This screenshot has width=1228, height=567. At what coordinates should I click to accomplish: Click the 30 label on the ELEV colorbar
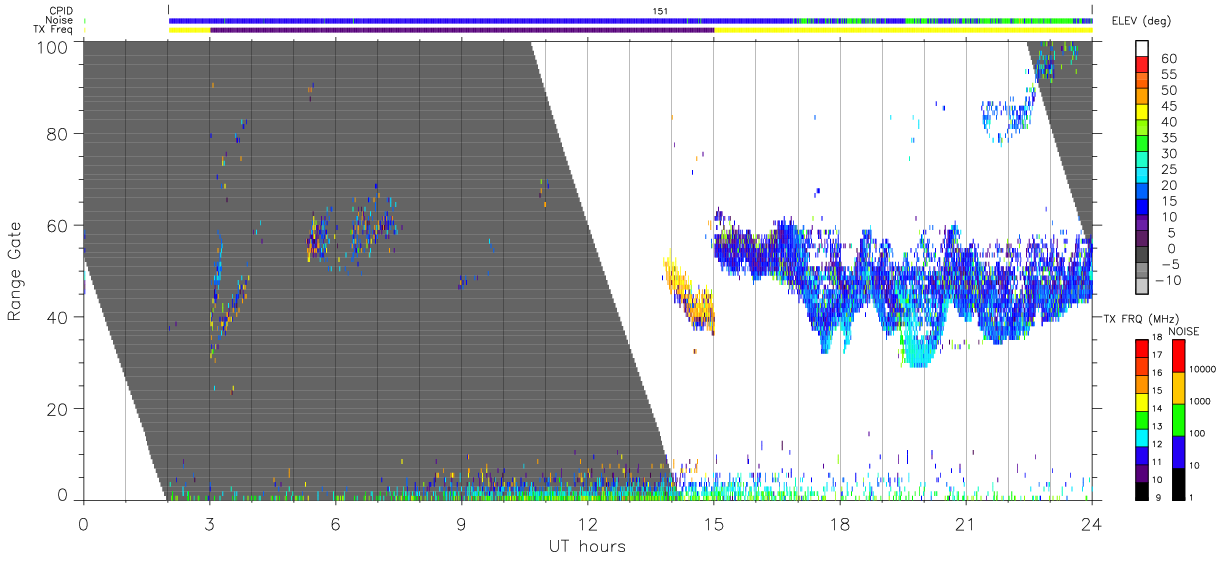tap(1168, 154)
